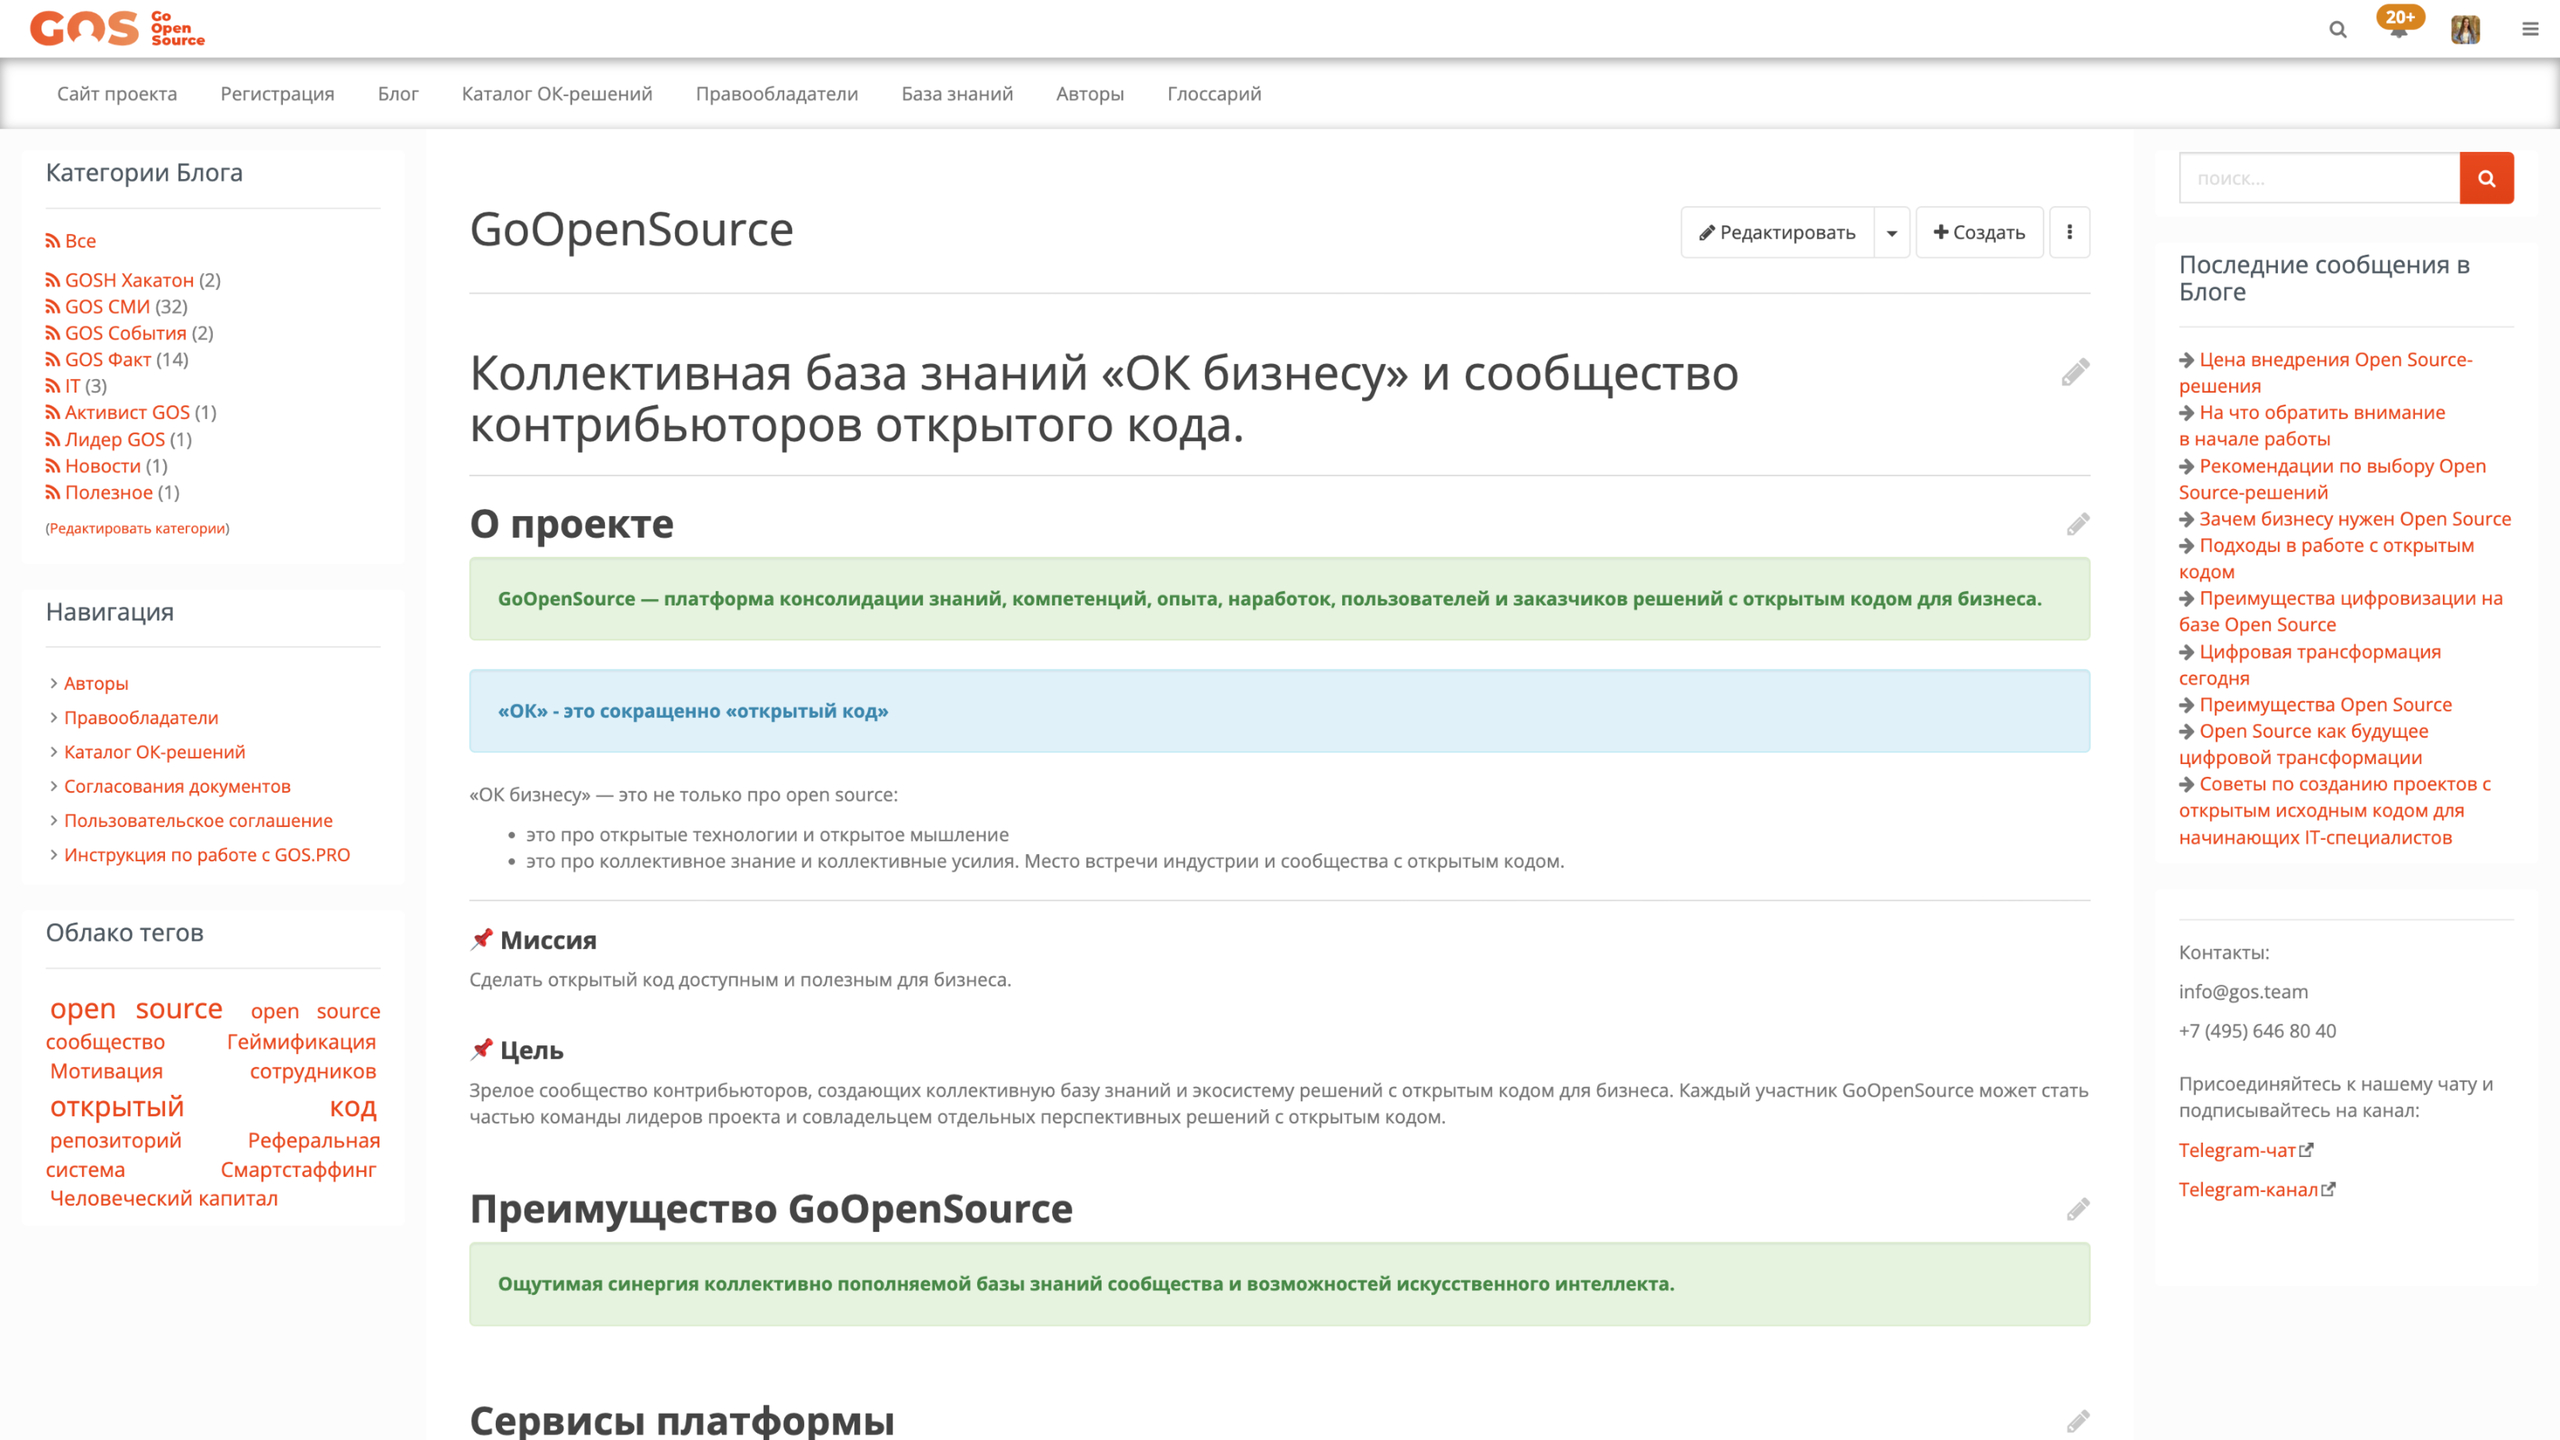The width and height of the screenshot is (2560, 1440).
Task: Open the three-dot page actions menu
Action: click(2068, 231)
